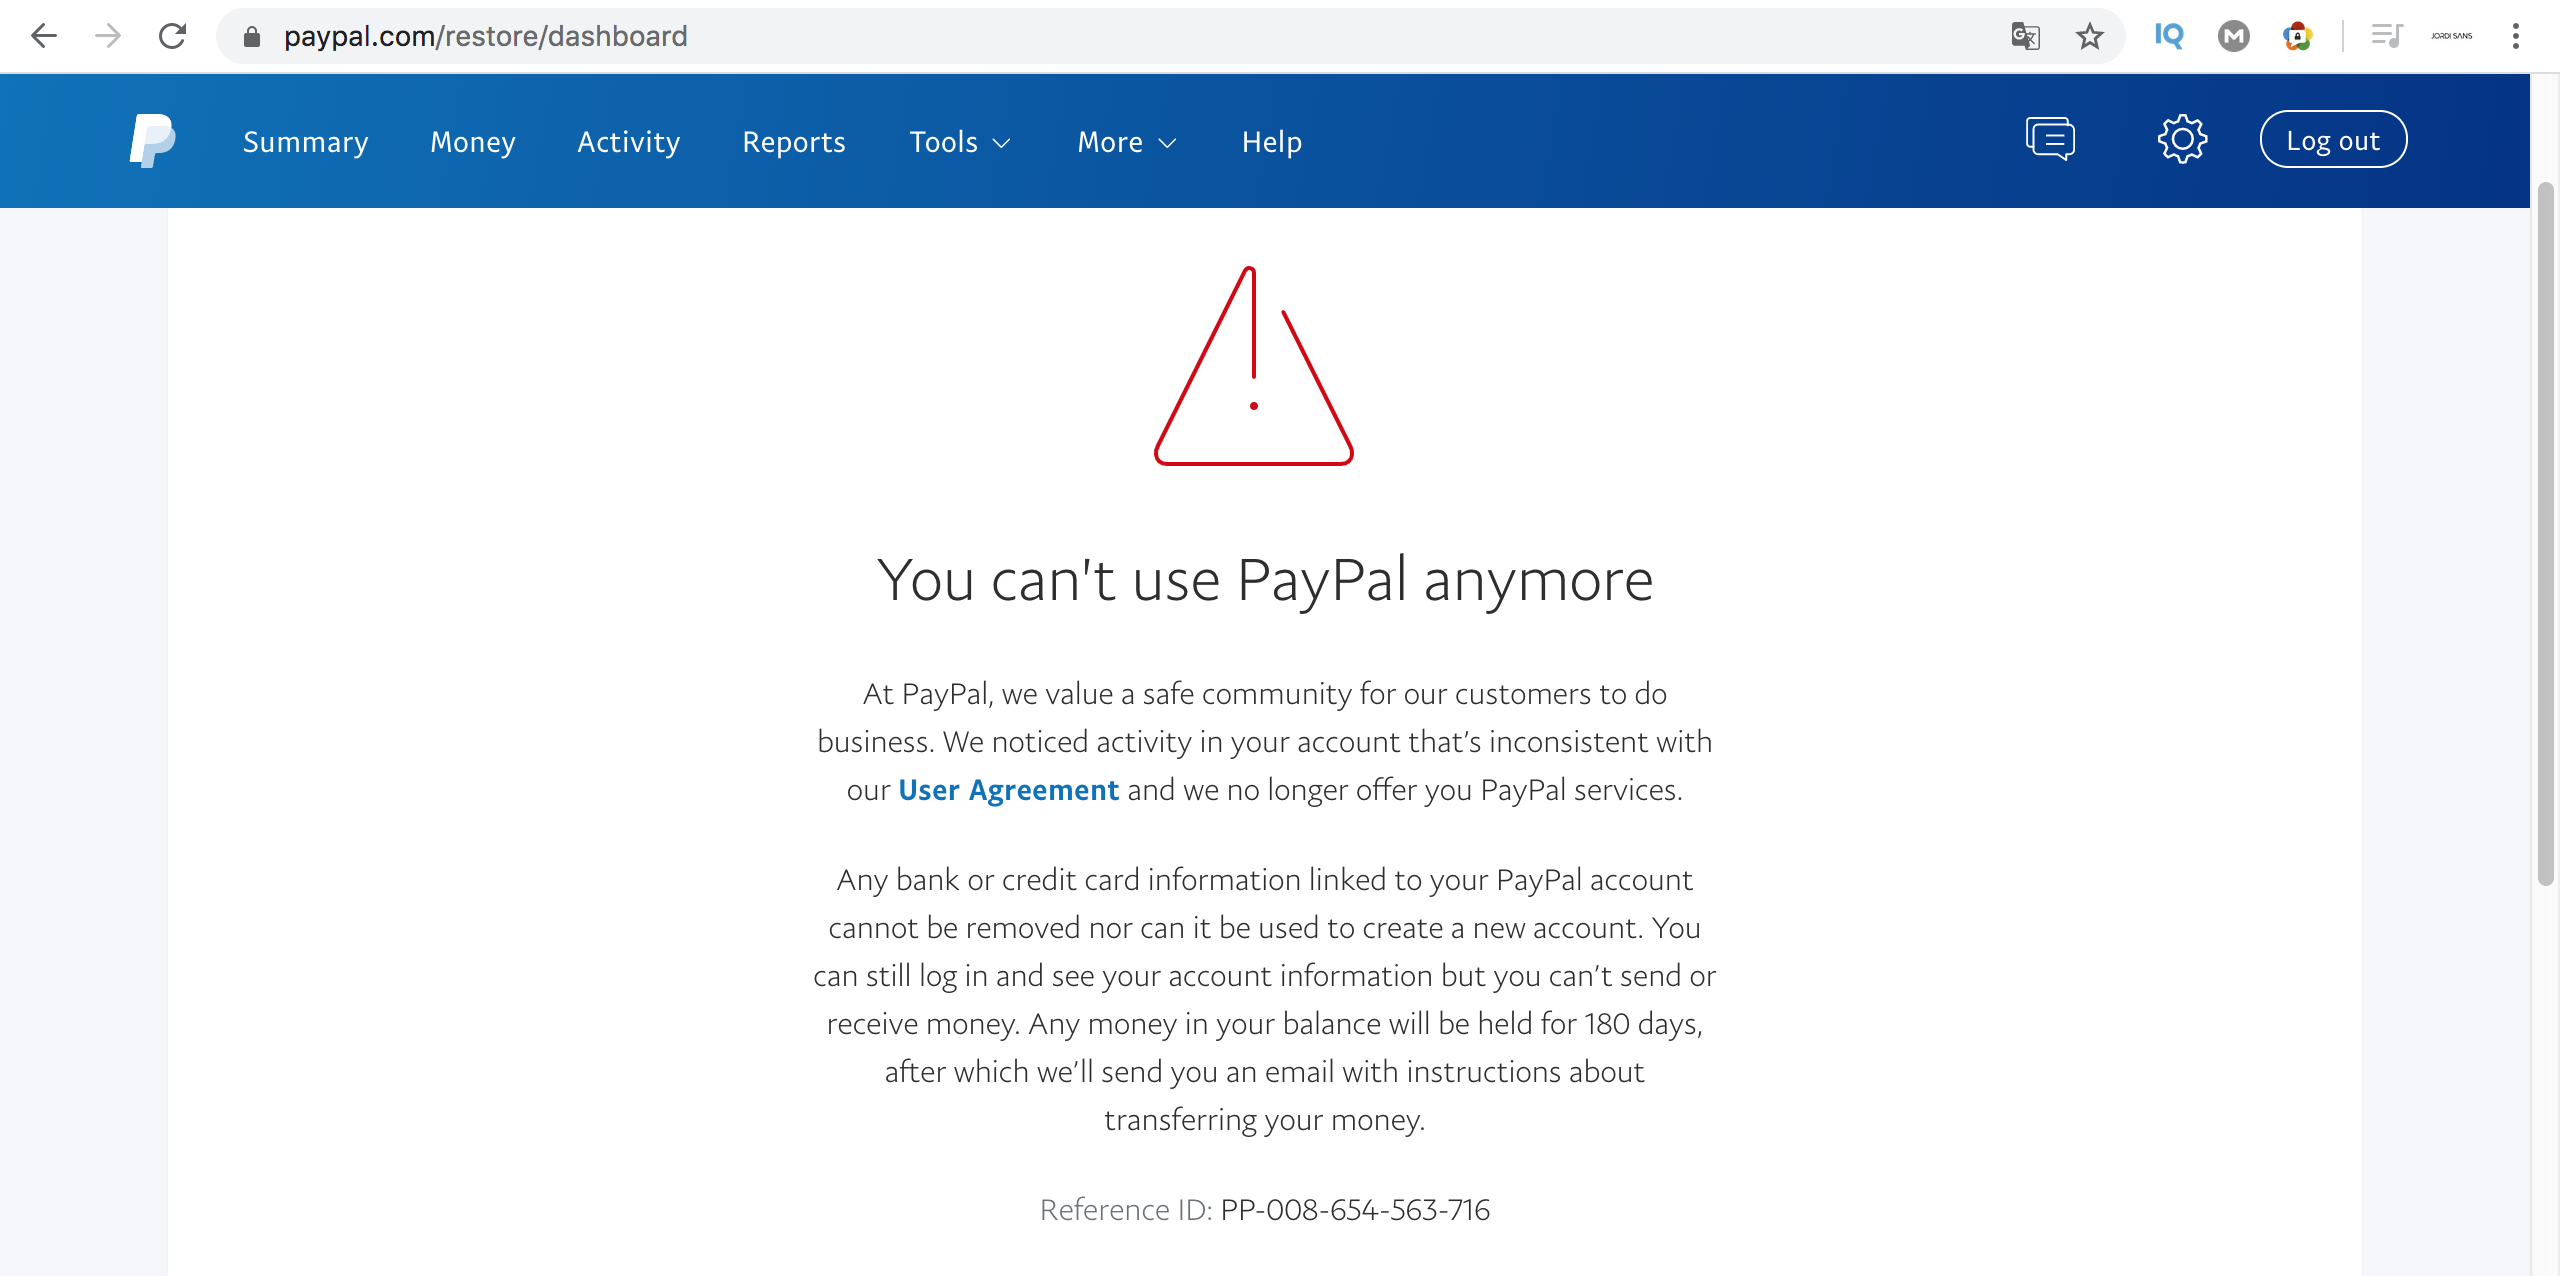Click the page vertical scrollbar
The image size is (2560, 1276).
pyautogui.click(x=2546, y=534)
